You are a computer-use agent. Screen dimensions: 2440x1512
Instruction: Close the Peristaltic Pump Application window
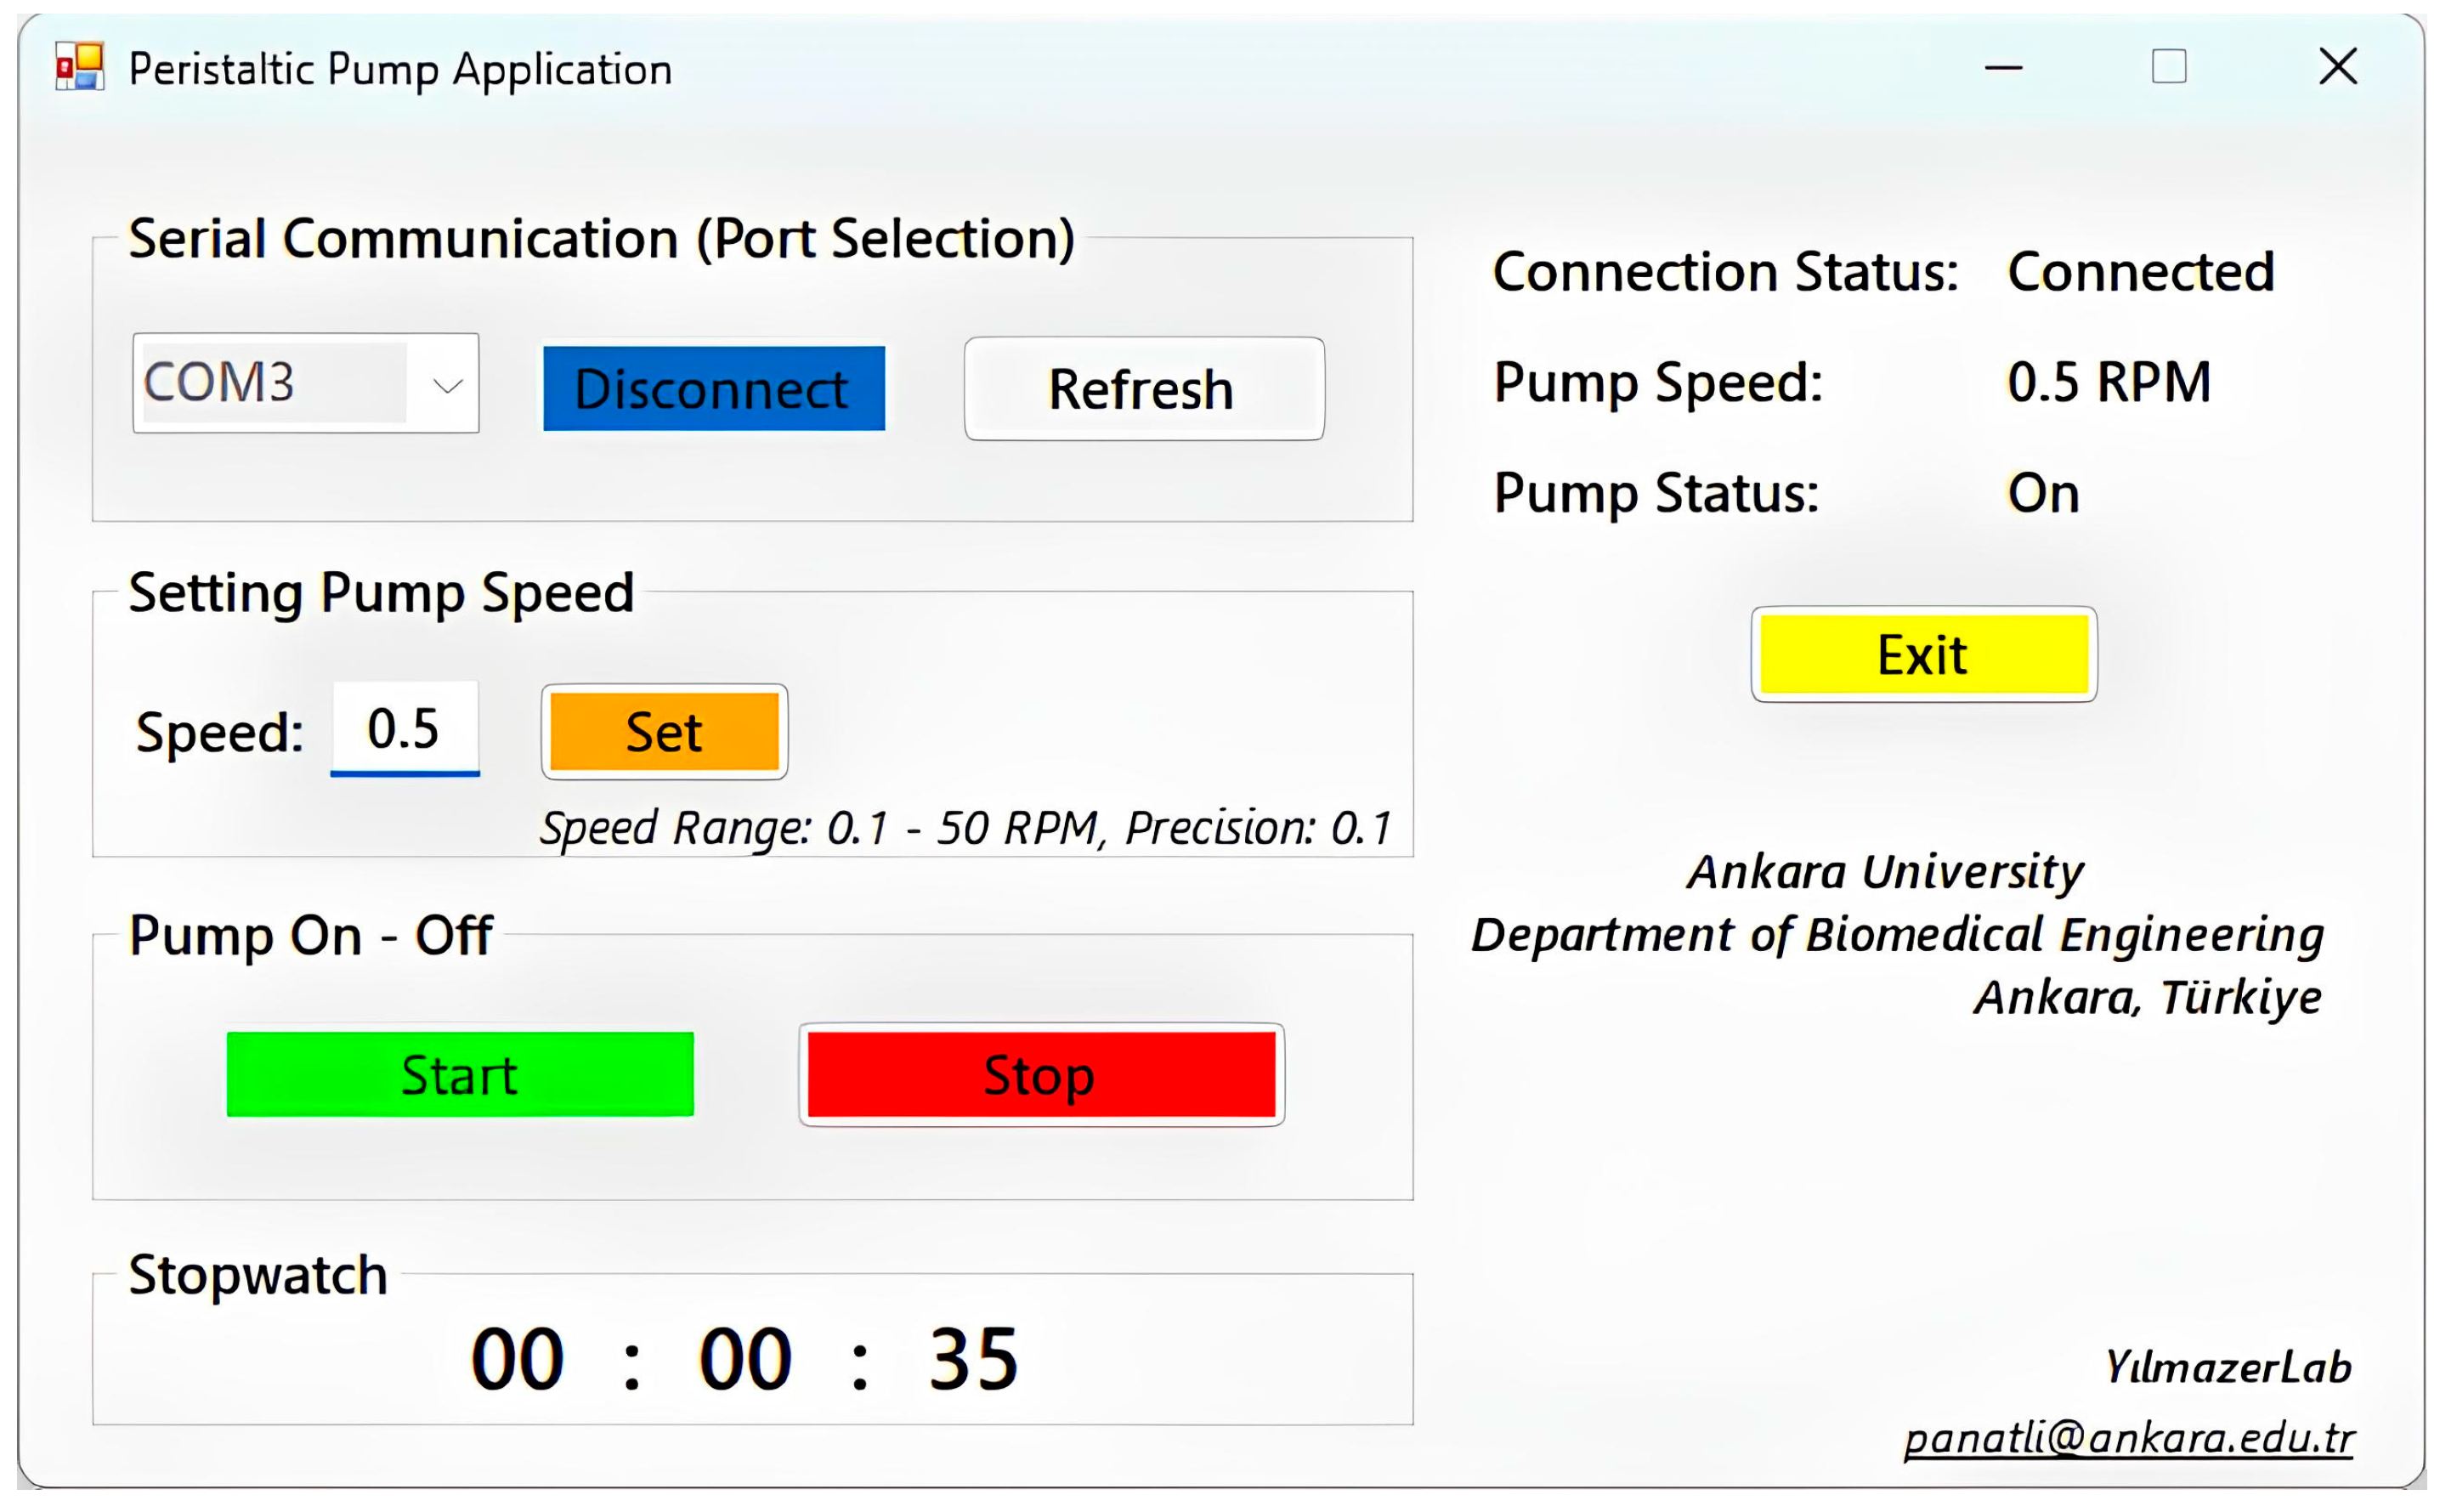tap(2337, 67)
